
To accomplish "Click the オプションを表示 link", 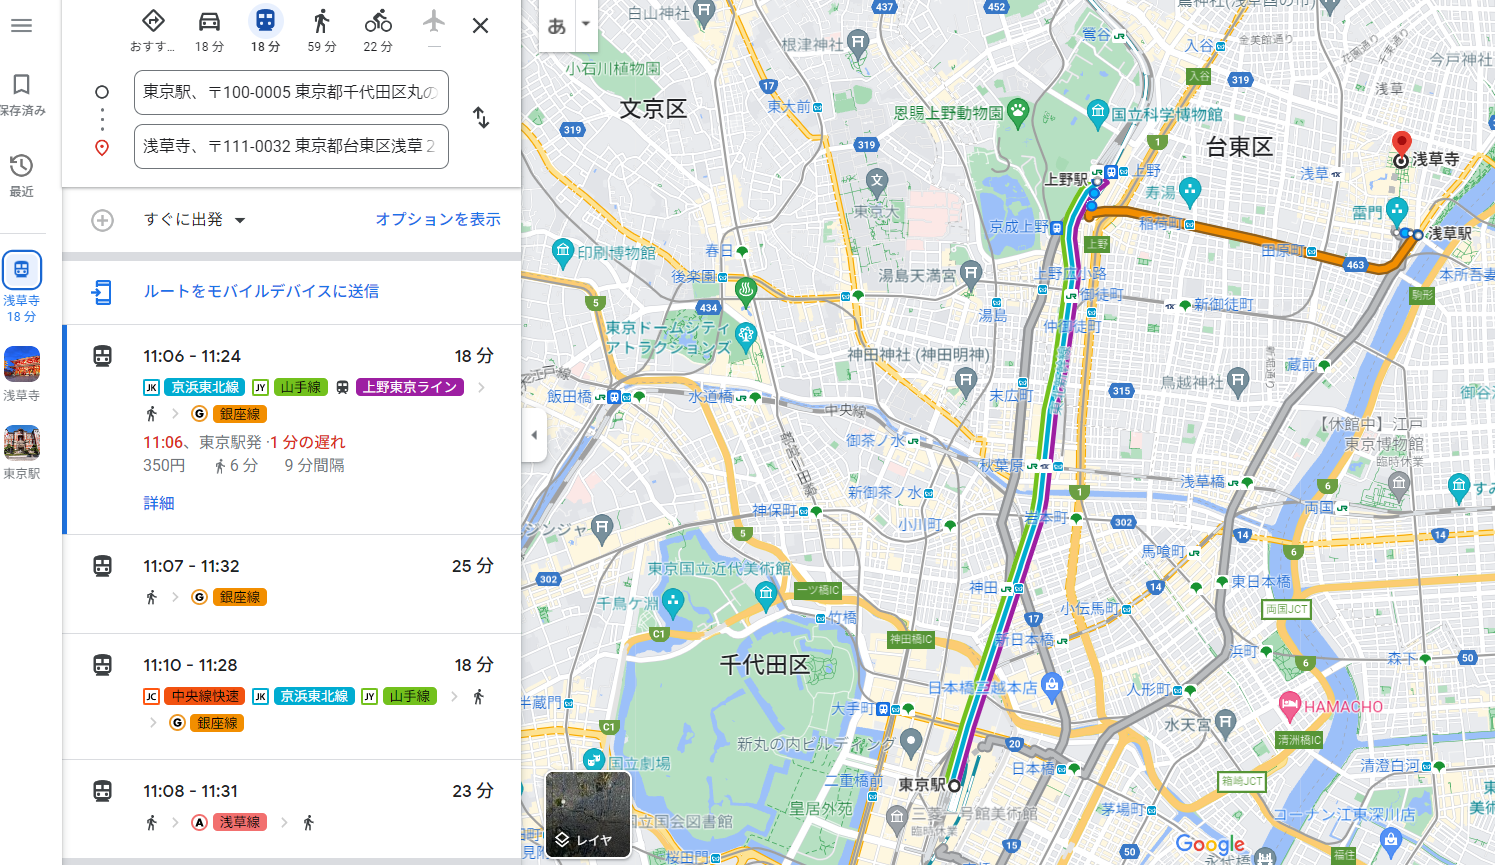I will pos(438,219).
